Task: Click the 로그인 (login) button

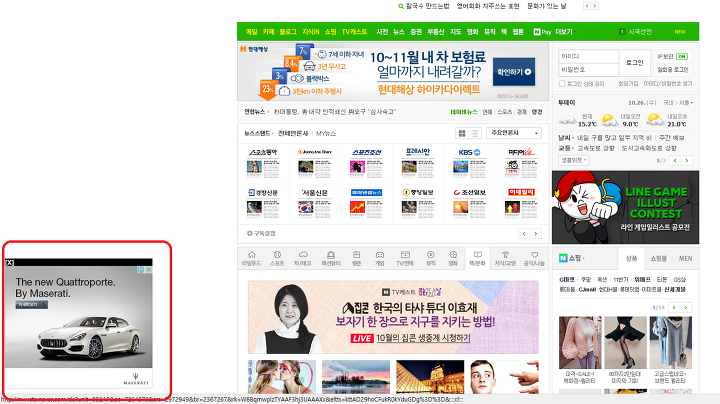Action: 635,62
